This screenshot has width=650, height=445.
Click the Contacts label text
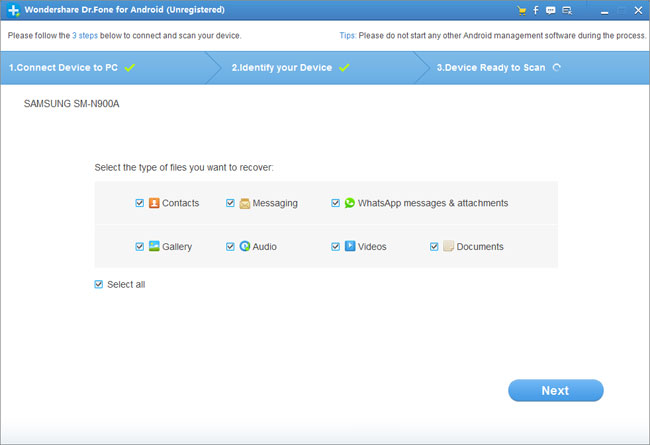[x=180, y=203]
